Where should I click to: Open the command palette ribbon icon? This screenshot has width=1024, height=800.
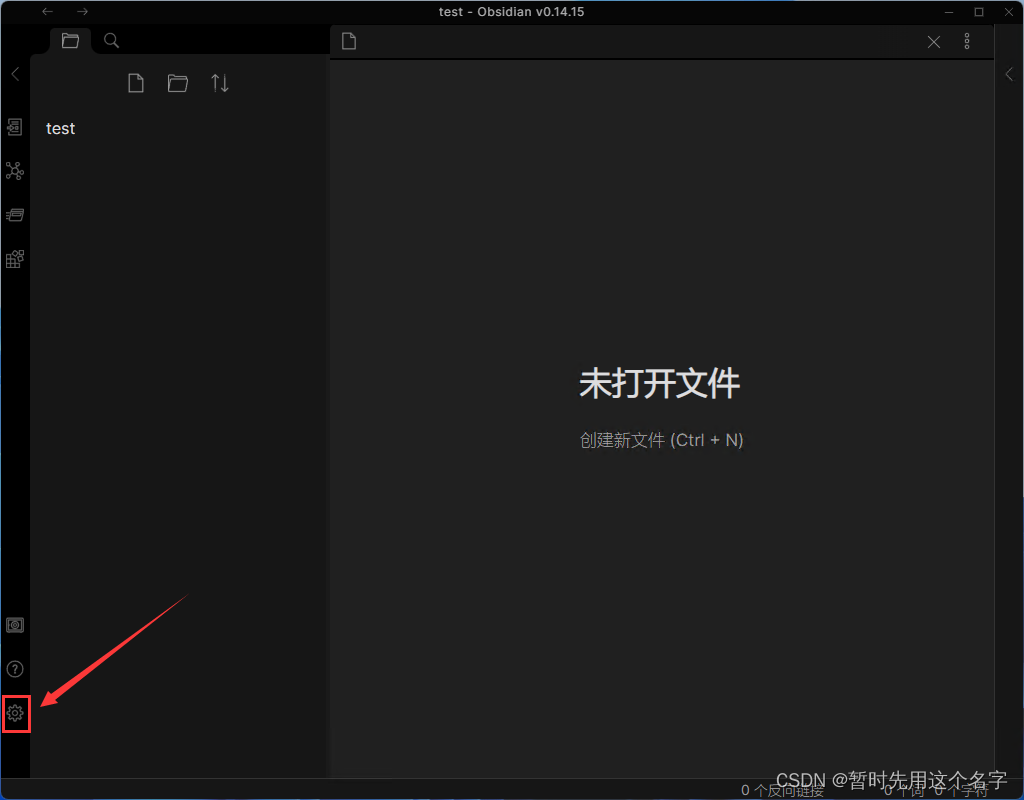pos(15,258)
